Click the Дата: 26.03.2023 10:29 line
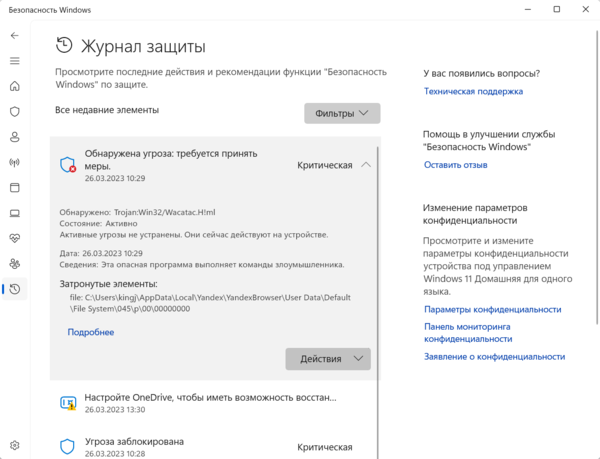The width and height of the screenshot is (600, 459). coord(101,253)
